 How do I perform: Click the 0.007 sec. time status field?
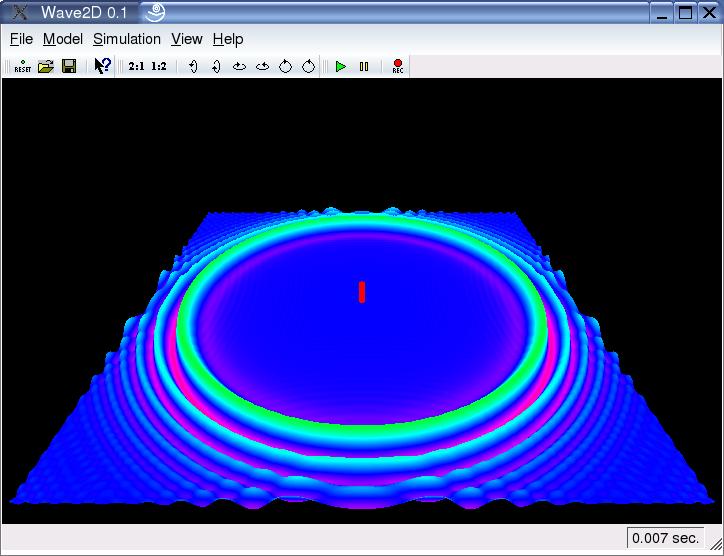[x=665, y=538]
